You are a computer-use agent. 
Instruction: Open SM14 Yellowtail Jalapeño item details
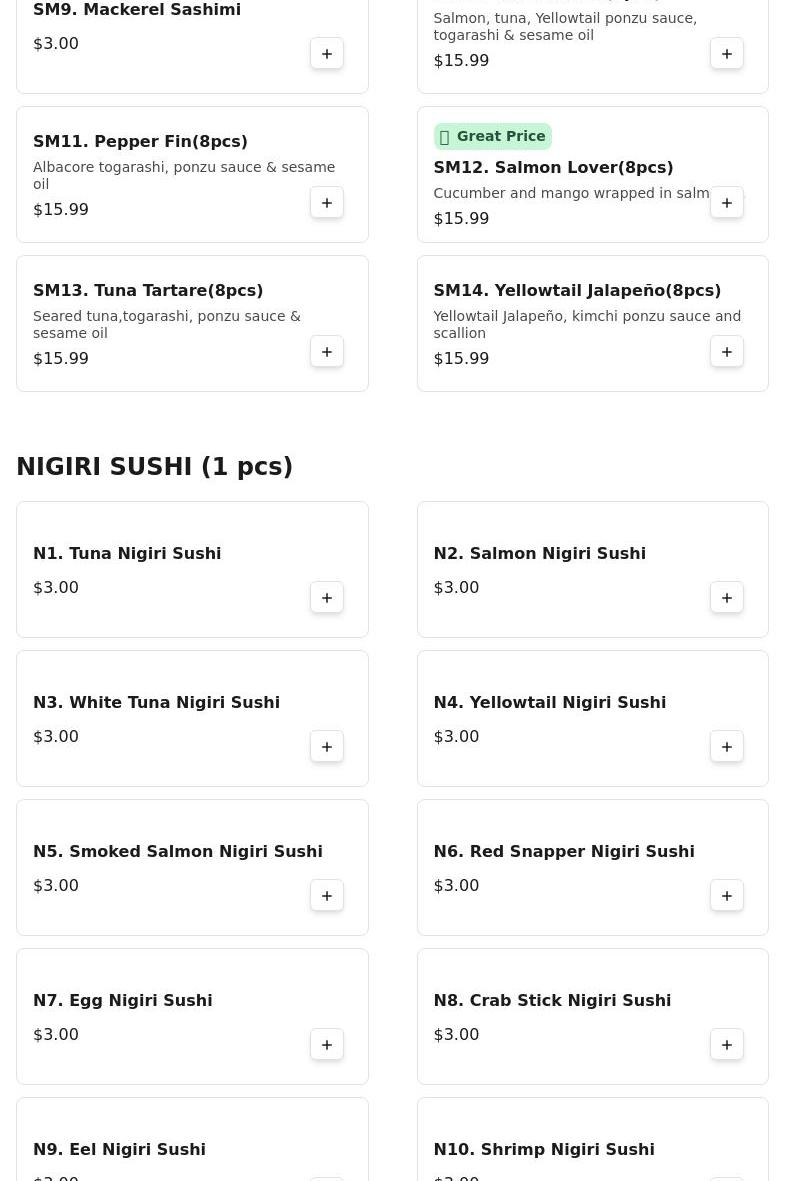pyautogui.click(x=577, y=291)
